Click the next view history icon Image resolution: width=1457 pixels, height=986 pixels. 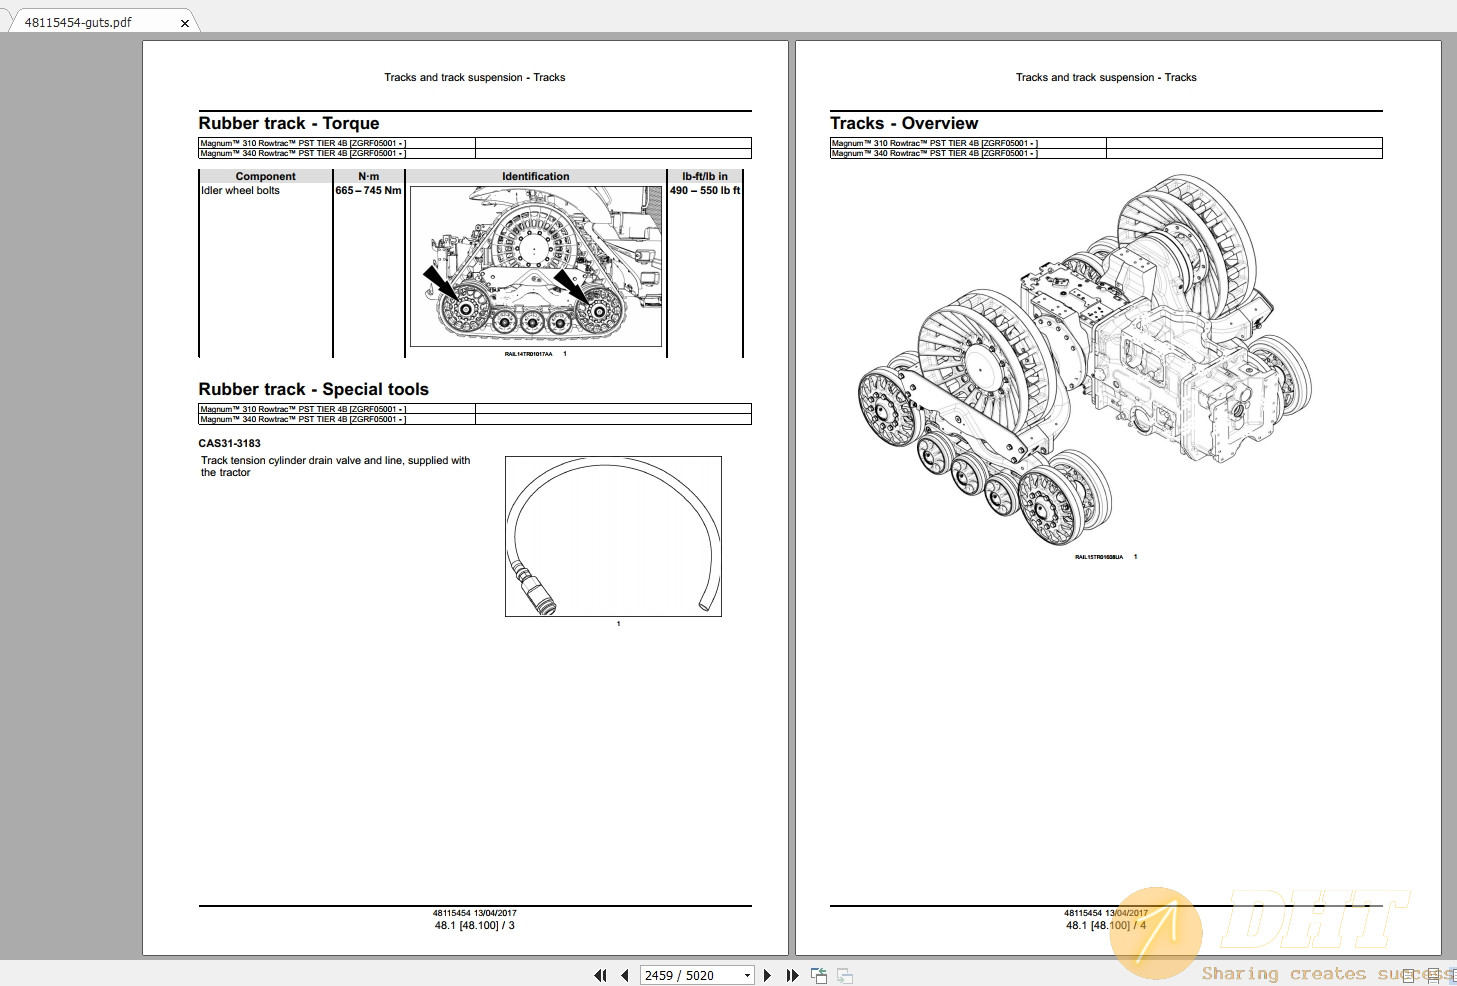pos(845,975)
